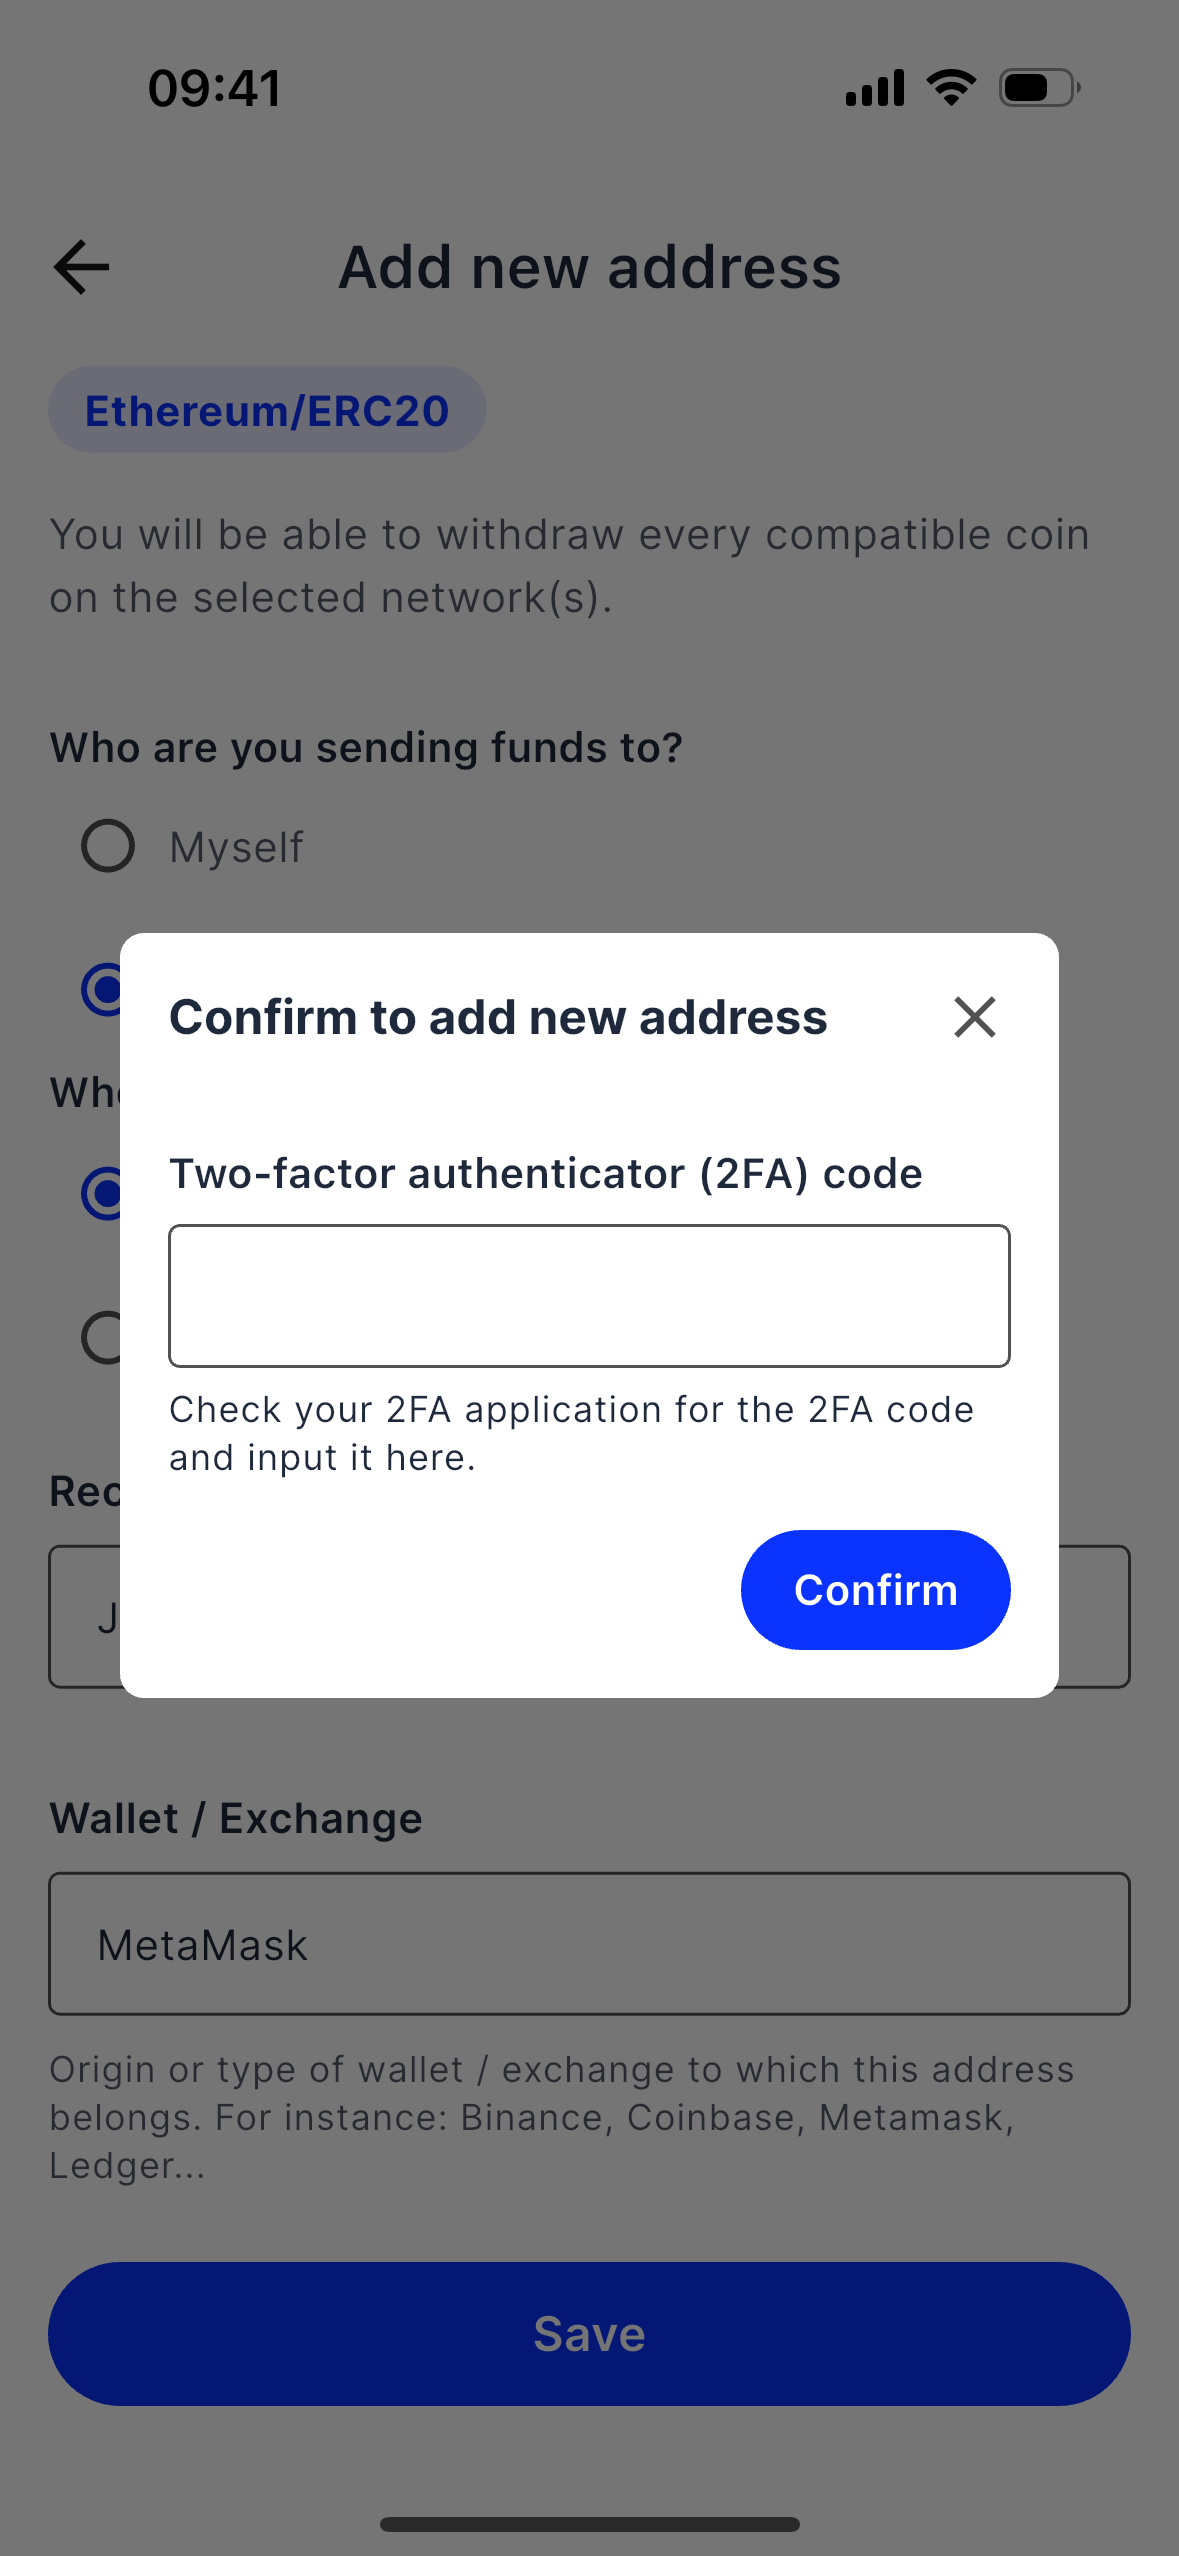The height and width of the screenshot is (2556, 1179).
Task: Focus the 2FA code input field
Action: coord(589,1295)
